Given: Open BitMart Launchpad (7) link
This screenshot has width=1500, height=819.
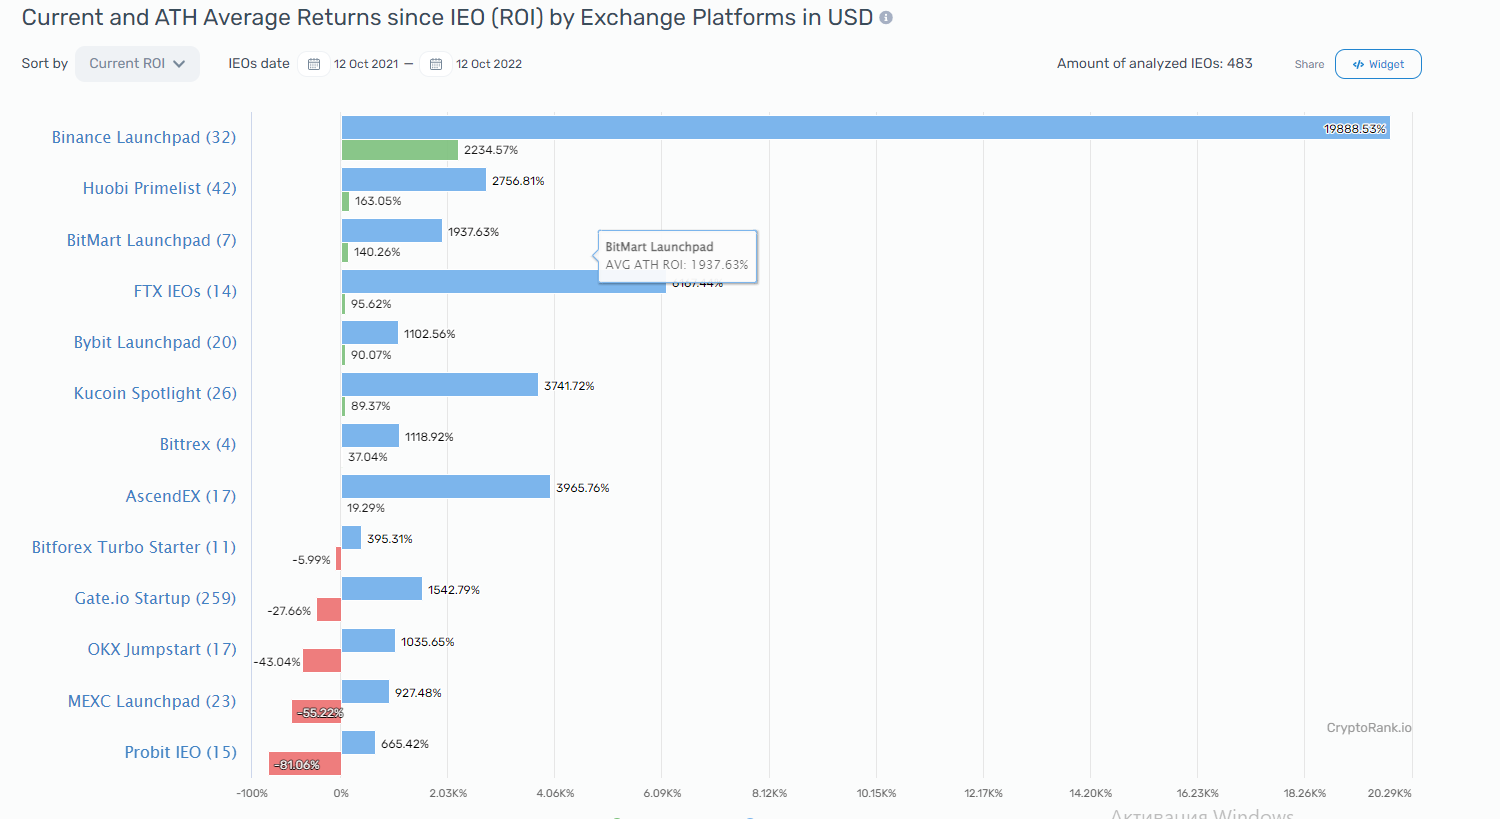Looking at the screenshot, I should (x=152, y=241).
